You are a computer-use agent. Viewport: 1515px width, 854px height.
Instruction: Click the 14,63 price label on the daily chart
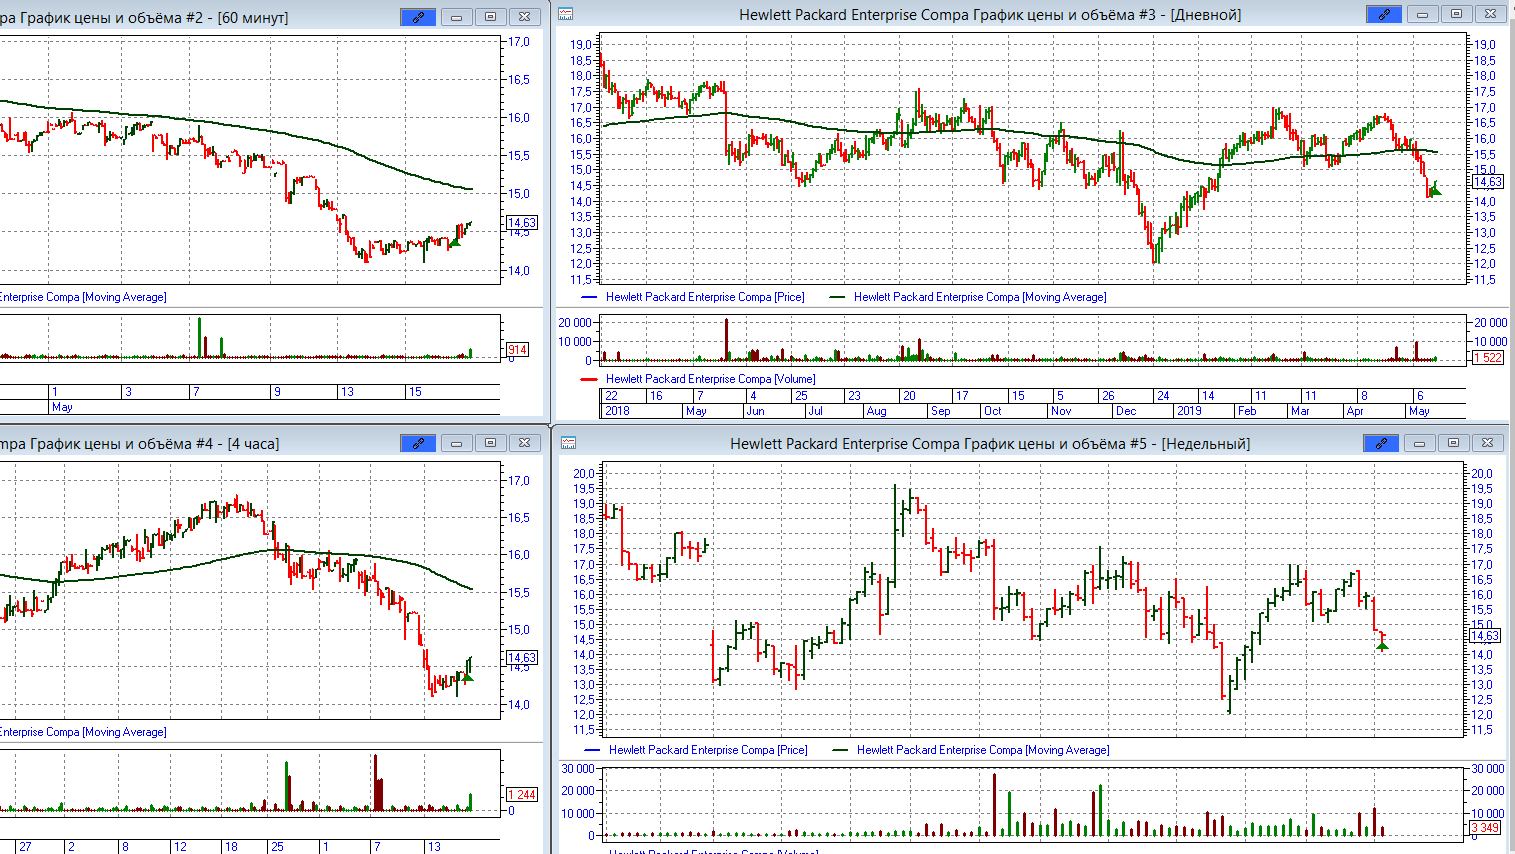[1487, 182]
